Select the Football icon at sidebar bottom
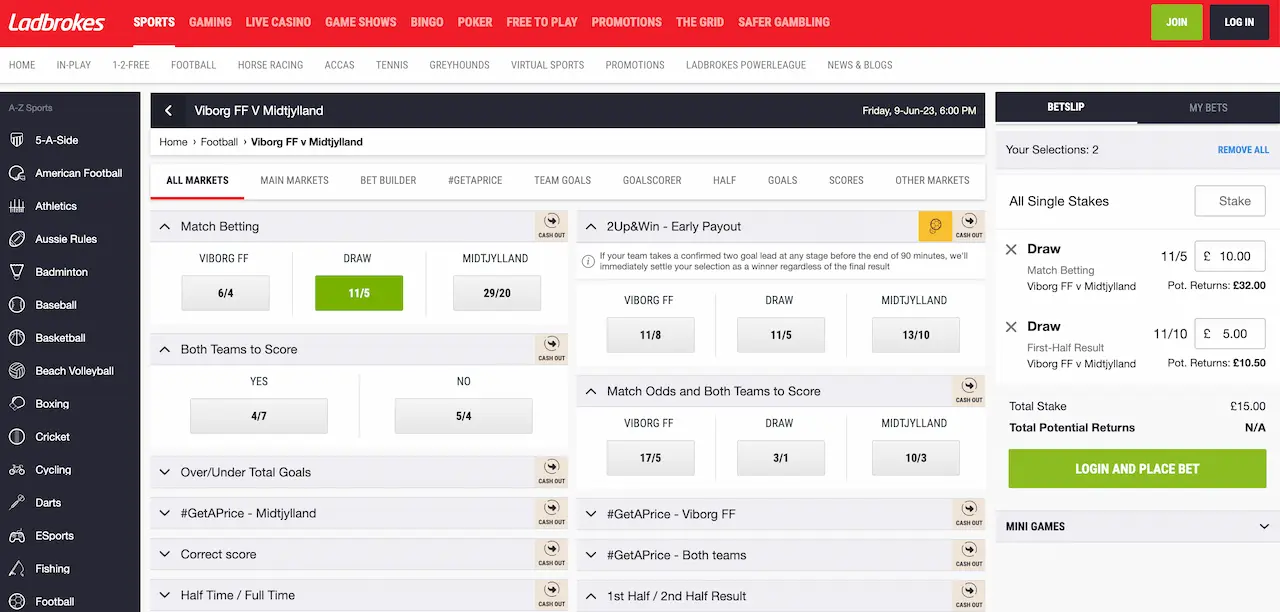This screenshot has width=1280, height=612. 17,602
